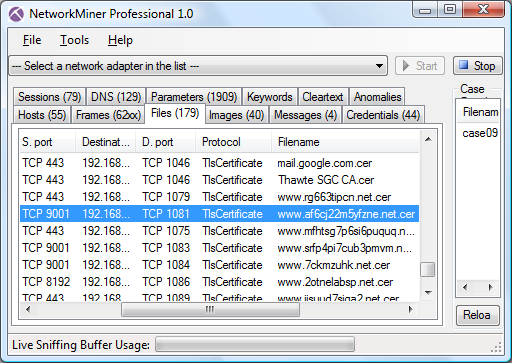The image size is (512, 363).
Task: Switch to the Cleartext tab
Action: tap(323, 97)
